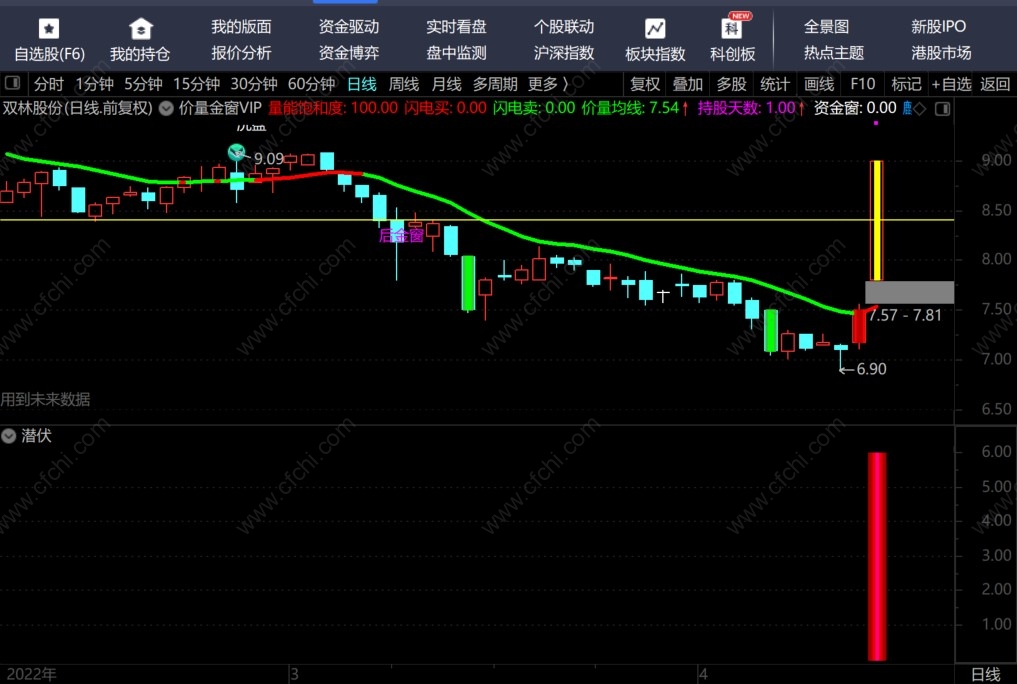Click the 复权 button

[645, 84]
